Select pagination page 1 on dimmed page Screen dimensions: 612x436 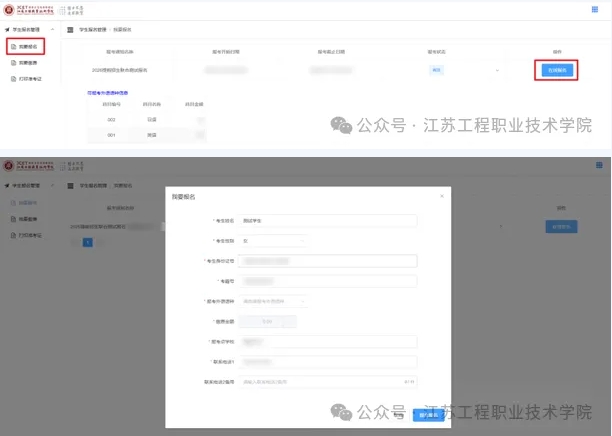88,242
